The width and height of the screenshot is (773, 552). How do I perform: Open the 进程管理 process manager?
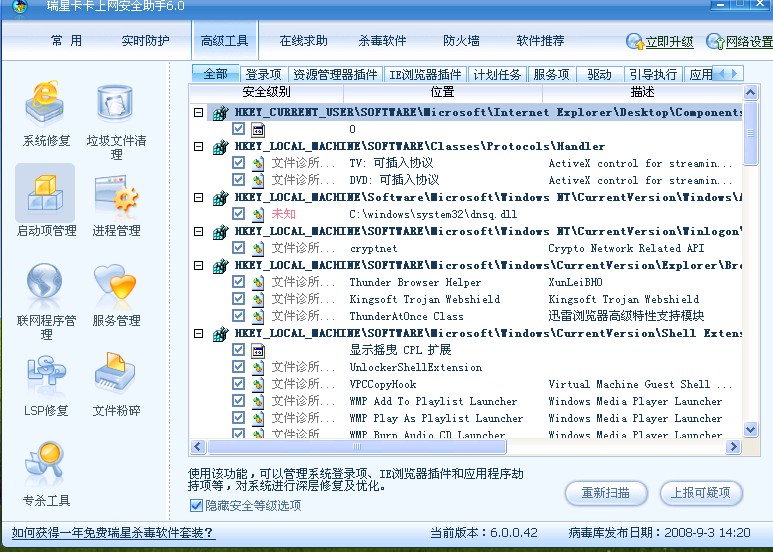116,204
